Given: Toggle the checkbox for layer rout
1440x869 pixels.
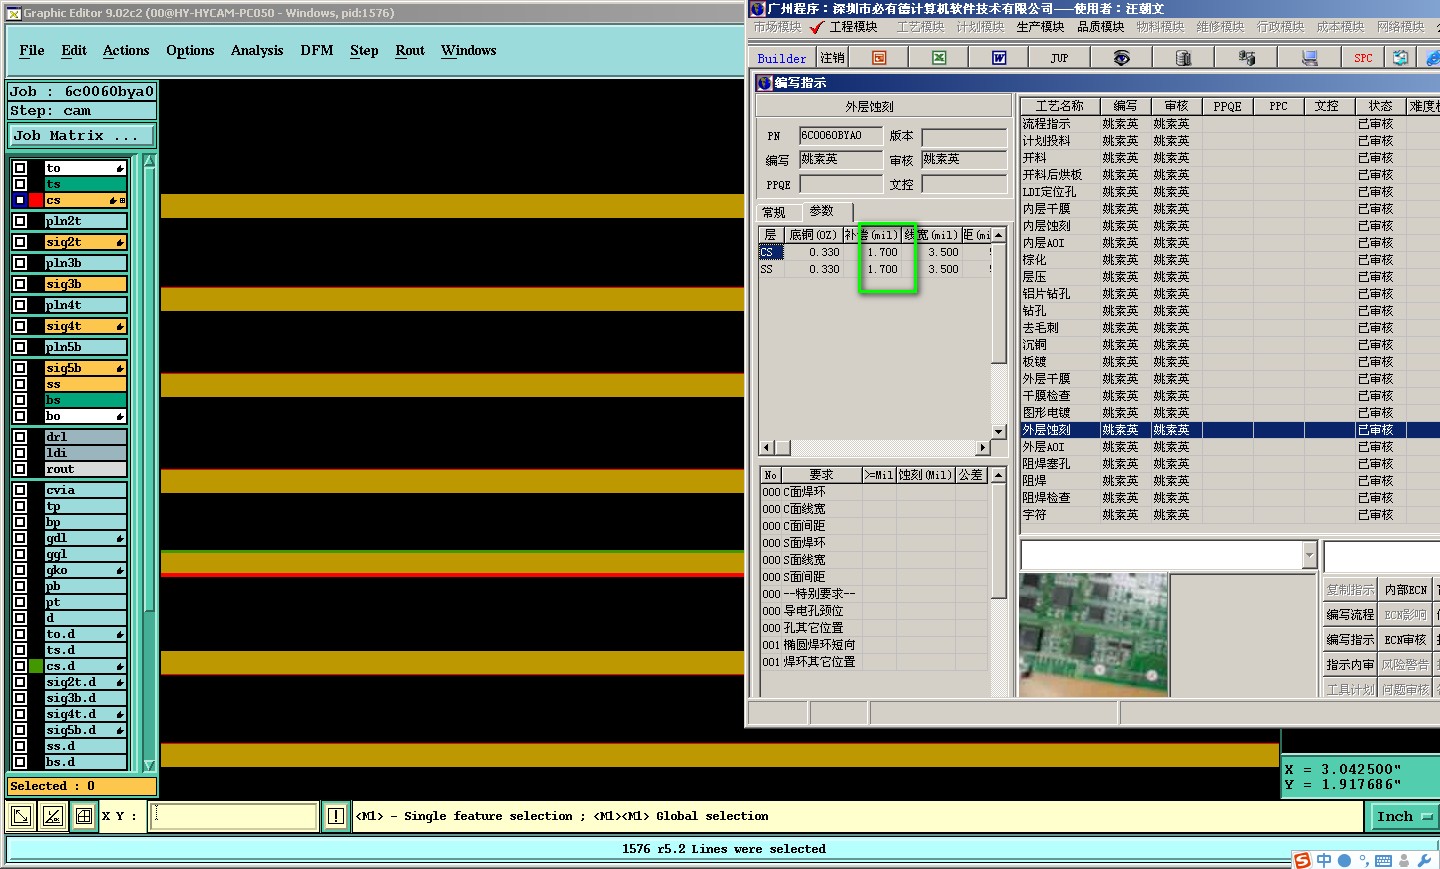Looking at the screenshot, I should pyautogui.click(x=20, y=469).
